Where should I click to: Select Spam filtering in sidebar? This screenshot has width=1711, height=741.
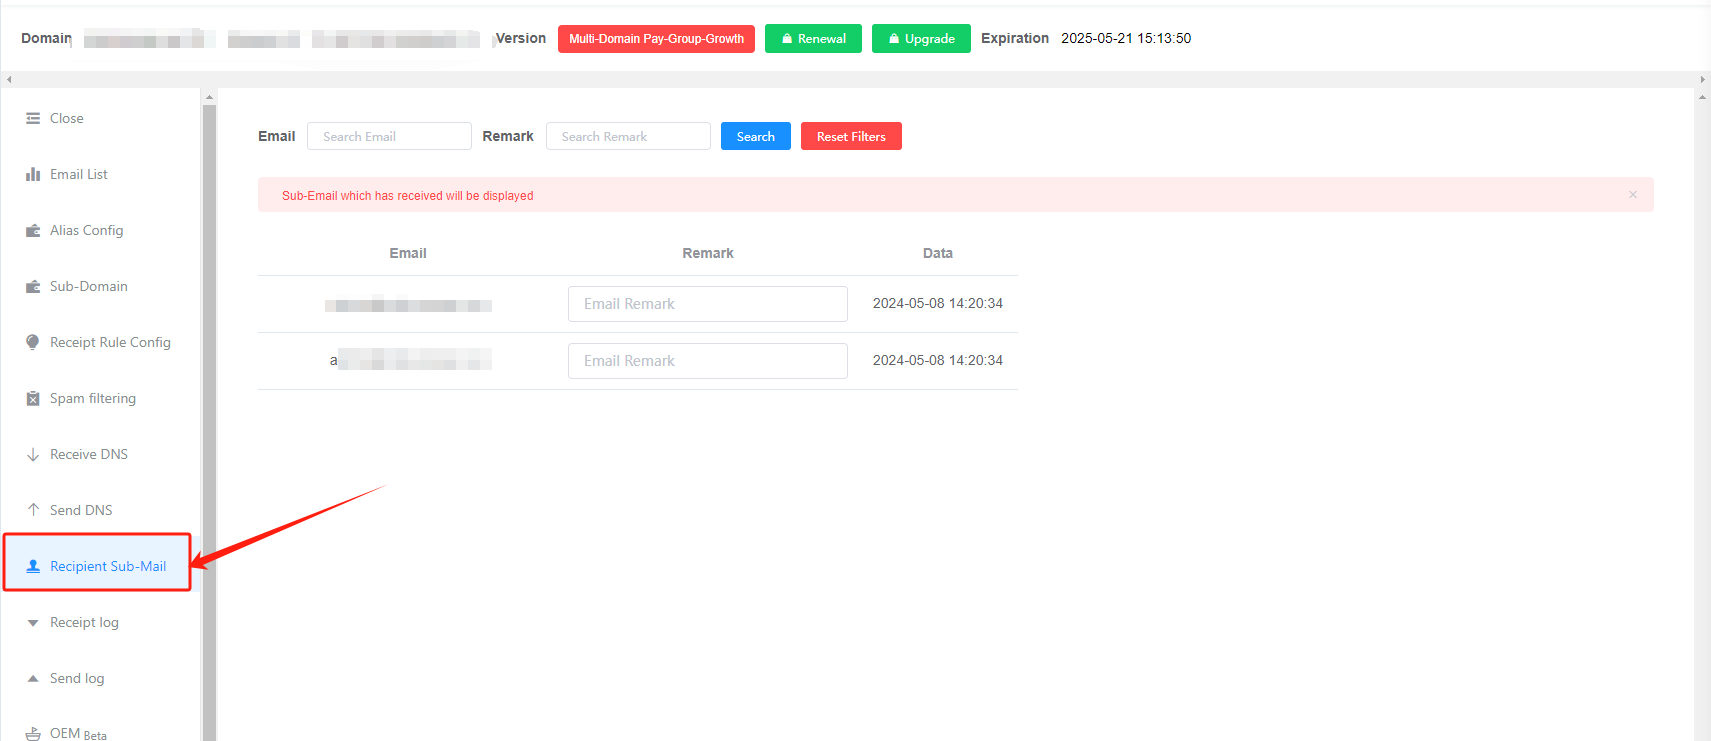pyautogui.click(x=93, y=398)
